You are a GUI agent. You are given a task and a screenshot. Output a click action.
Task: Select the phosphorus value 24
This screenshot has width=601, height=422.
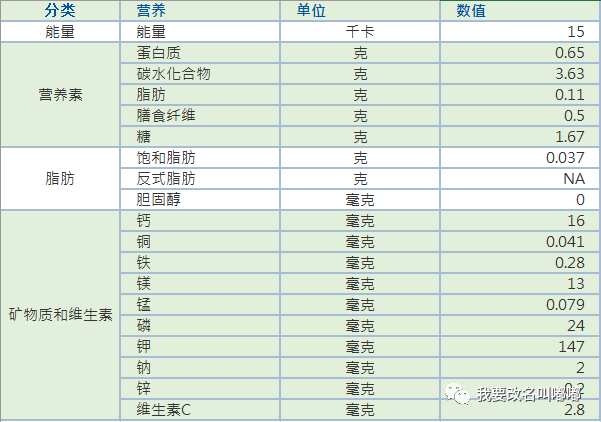click(520, 325)
